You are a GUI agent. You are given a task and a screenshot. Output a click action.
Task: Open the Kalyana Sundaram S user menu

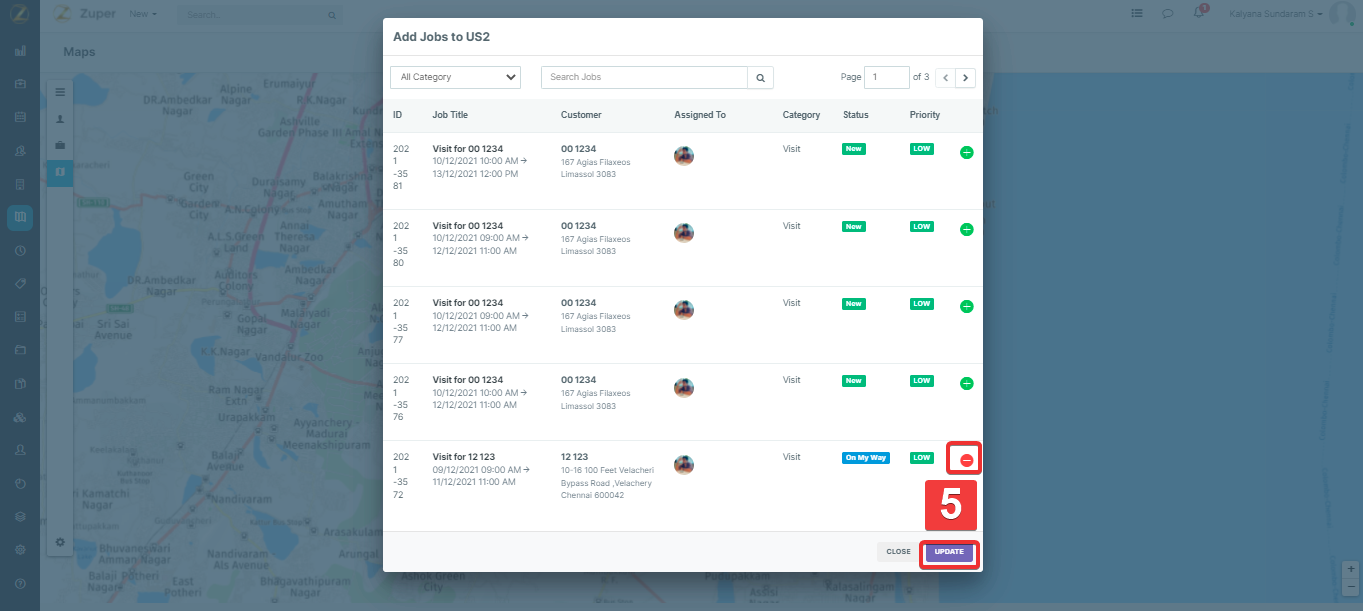1274,15
